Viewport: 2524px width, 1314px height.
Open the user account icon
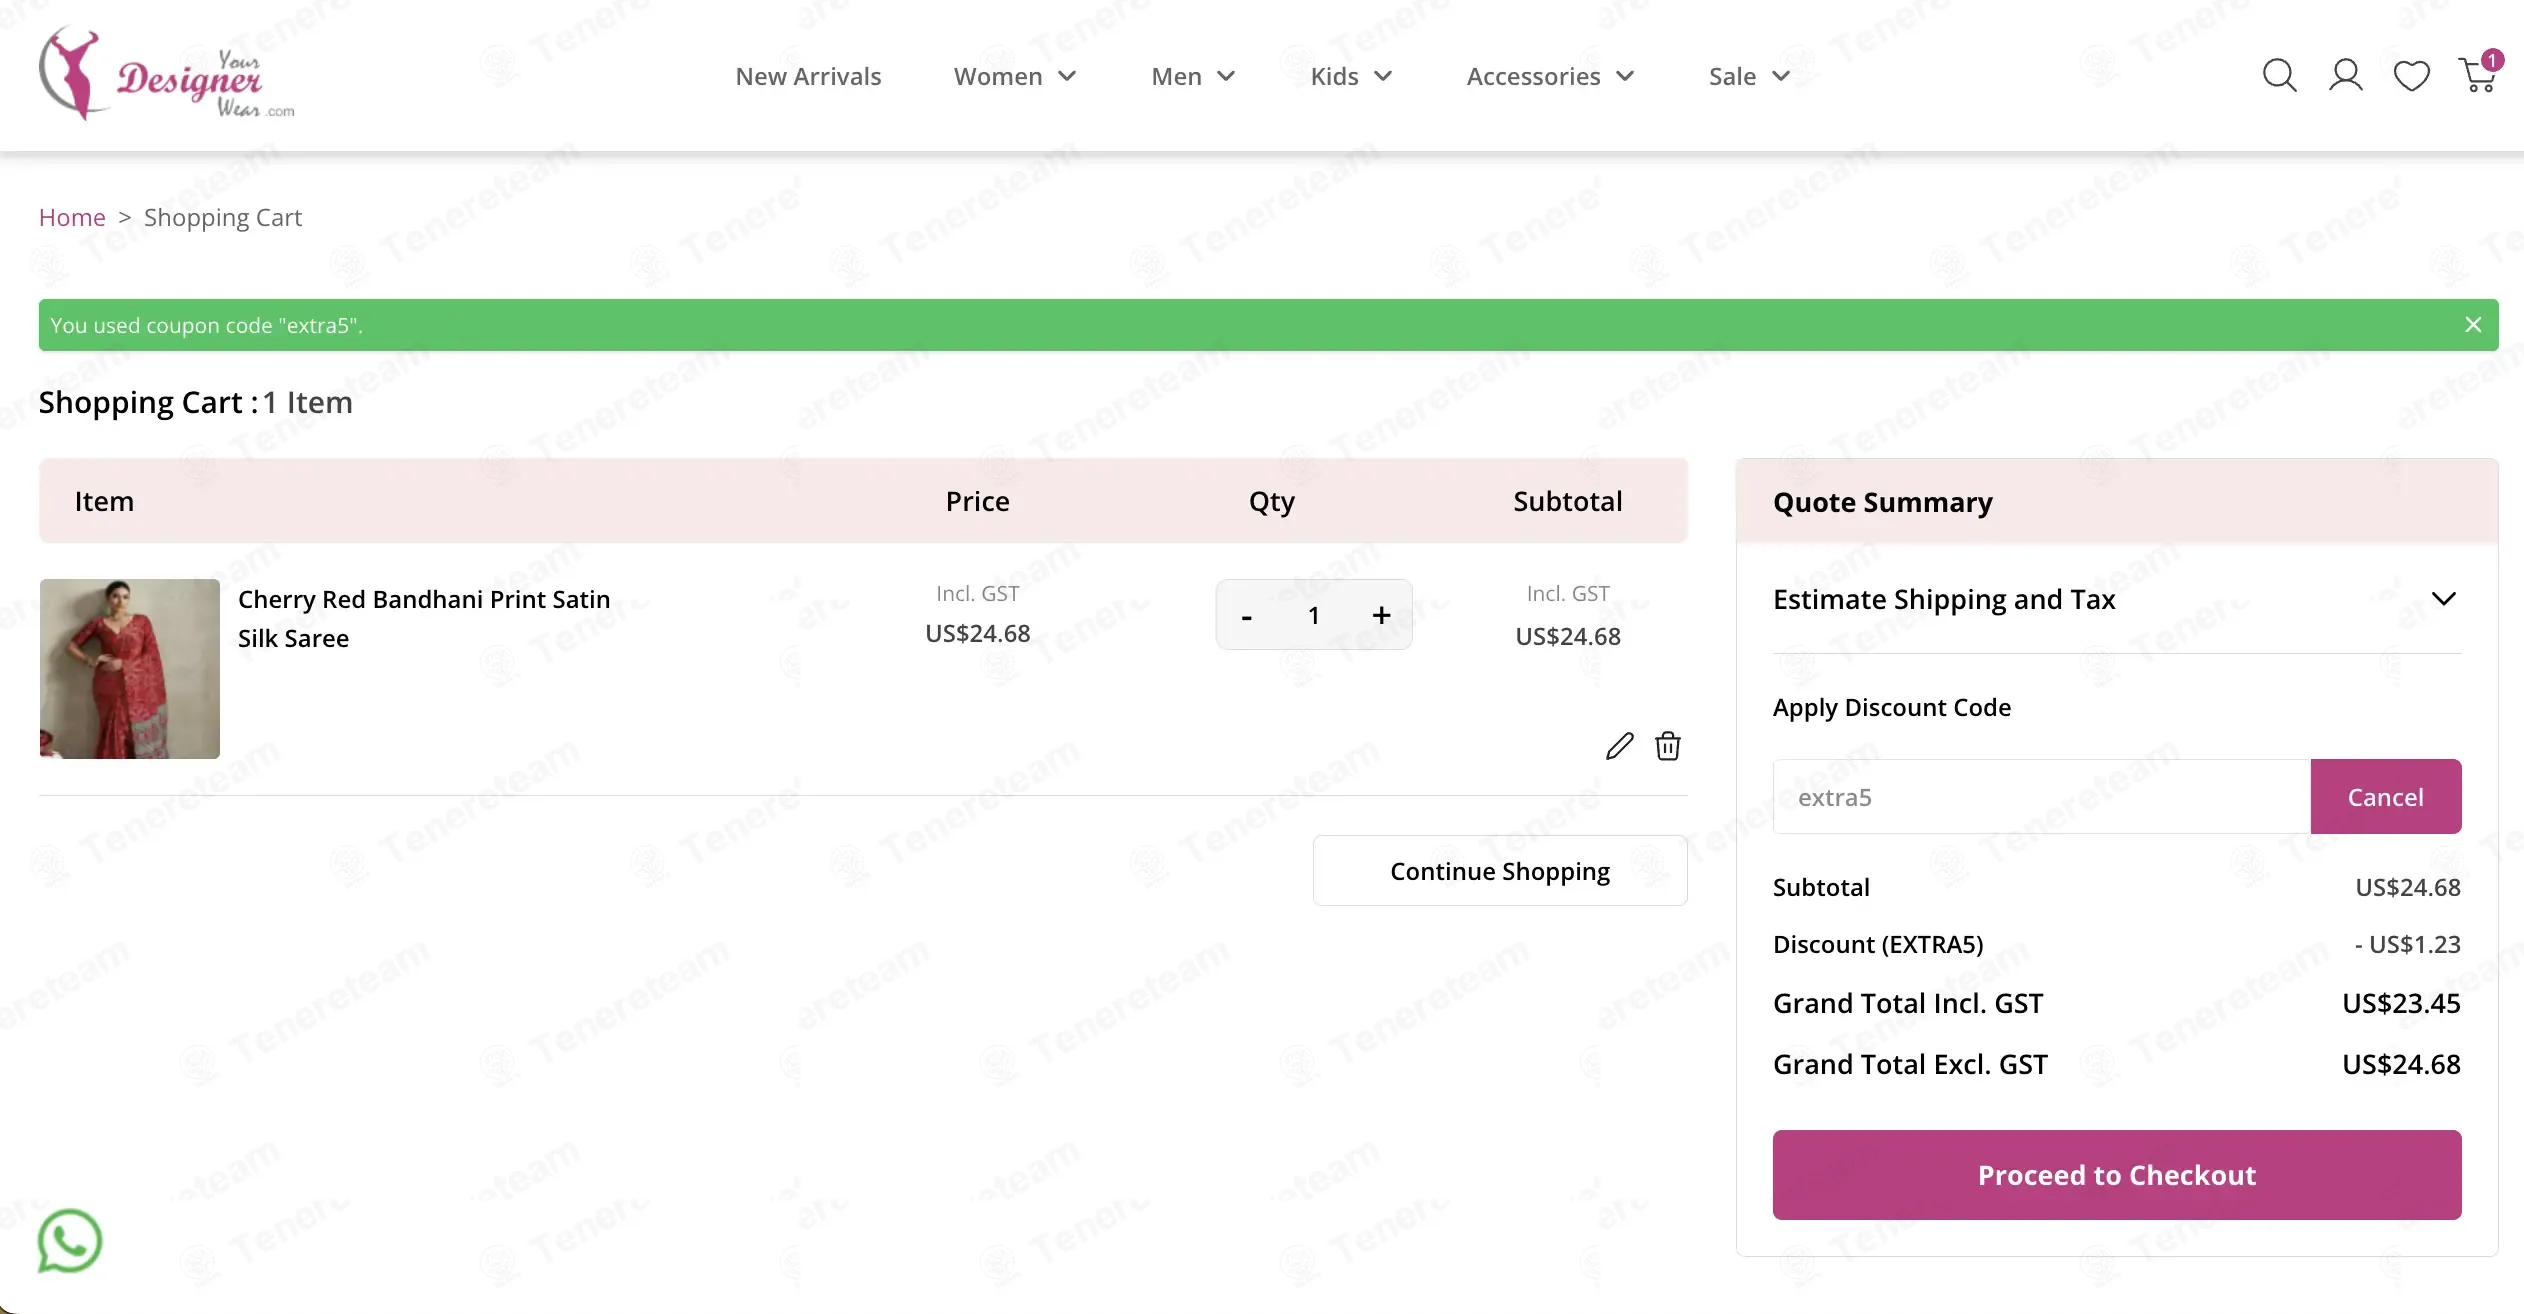pos(2345,76)
